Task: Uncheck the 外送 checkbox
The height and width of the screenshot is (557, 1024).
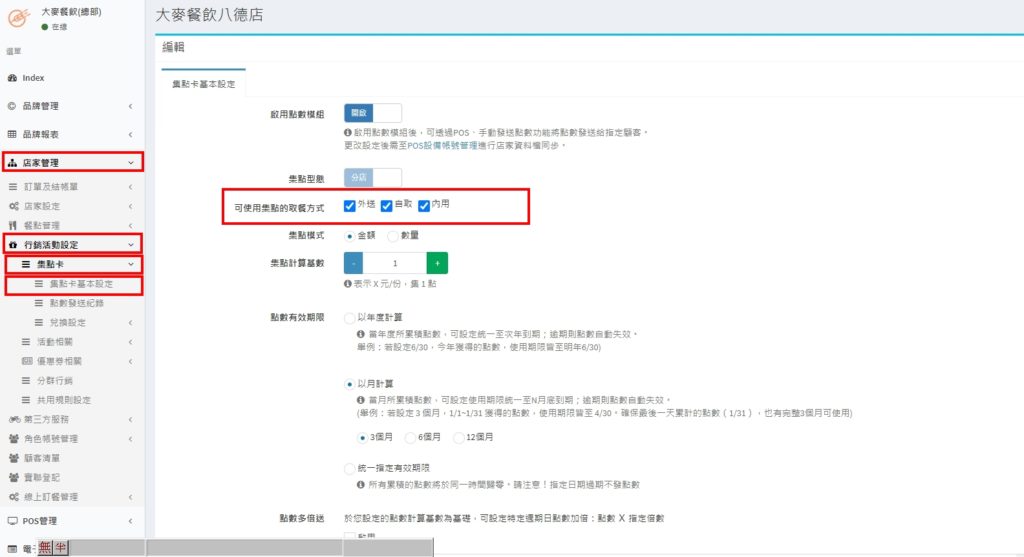Action: pyautogui.click(x=349, y=206)
